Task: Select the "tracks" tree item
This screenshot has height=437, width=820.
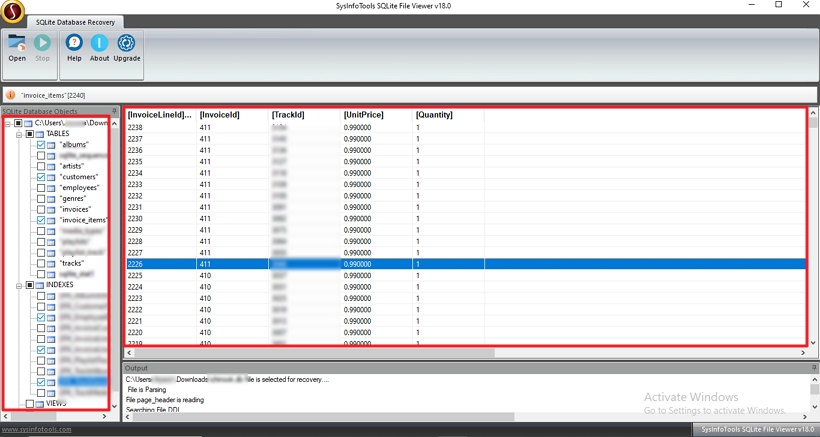Action: [72, 263]
